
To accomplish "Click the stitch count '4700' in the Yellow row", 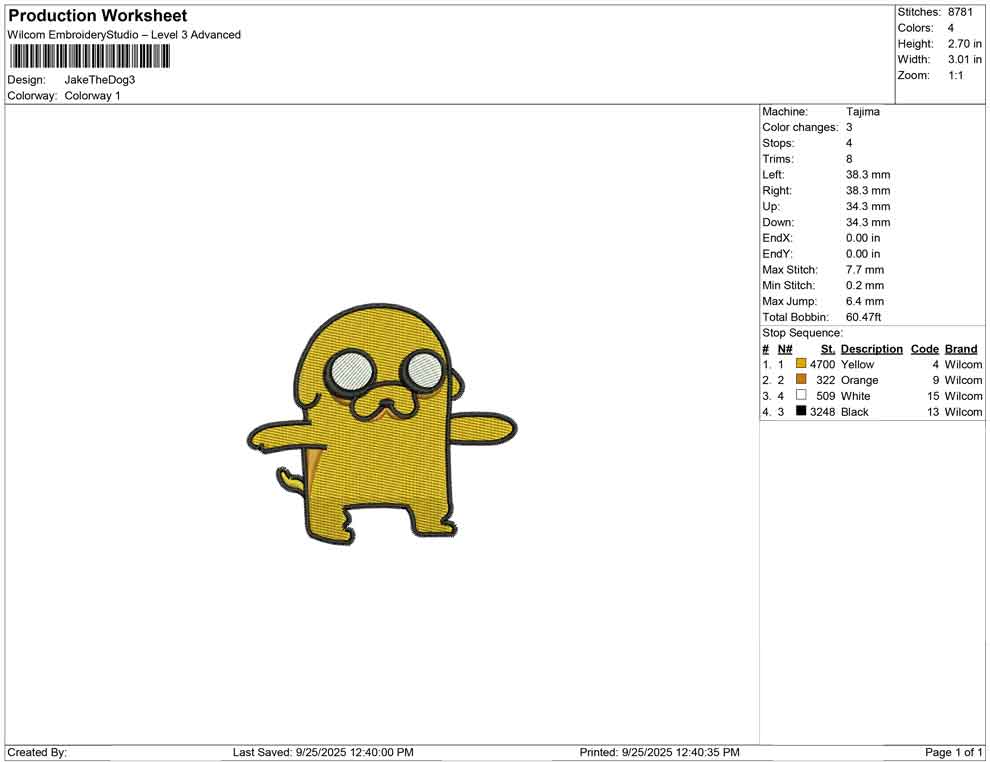I will [823, 364].
